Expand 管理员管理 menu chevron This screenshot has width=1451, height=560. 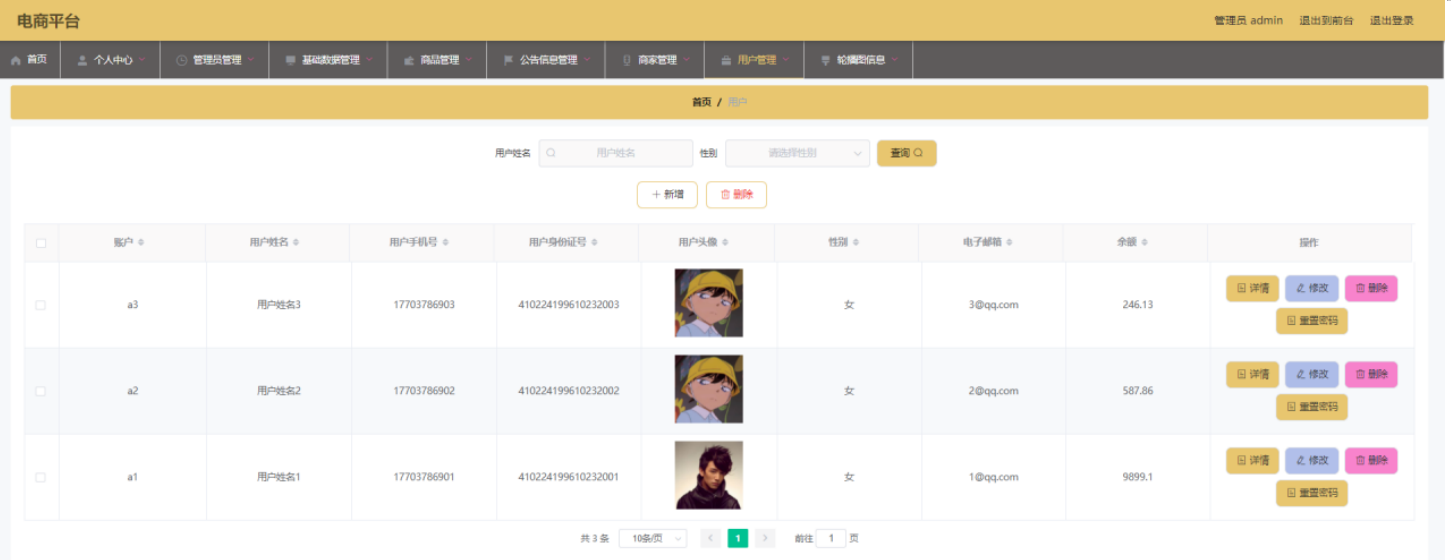point(250,59)
